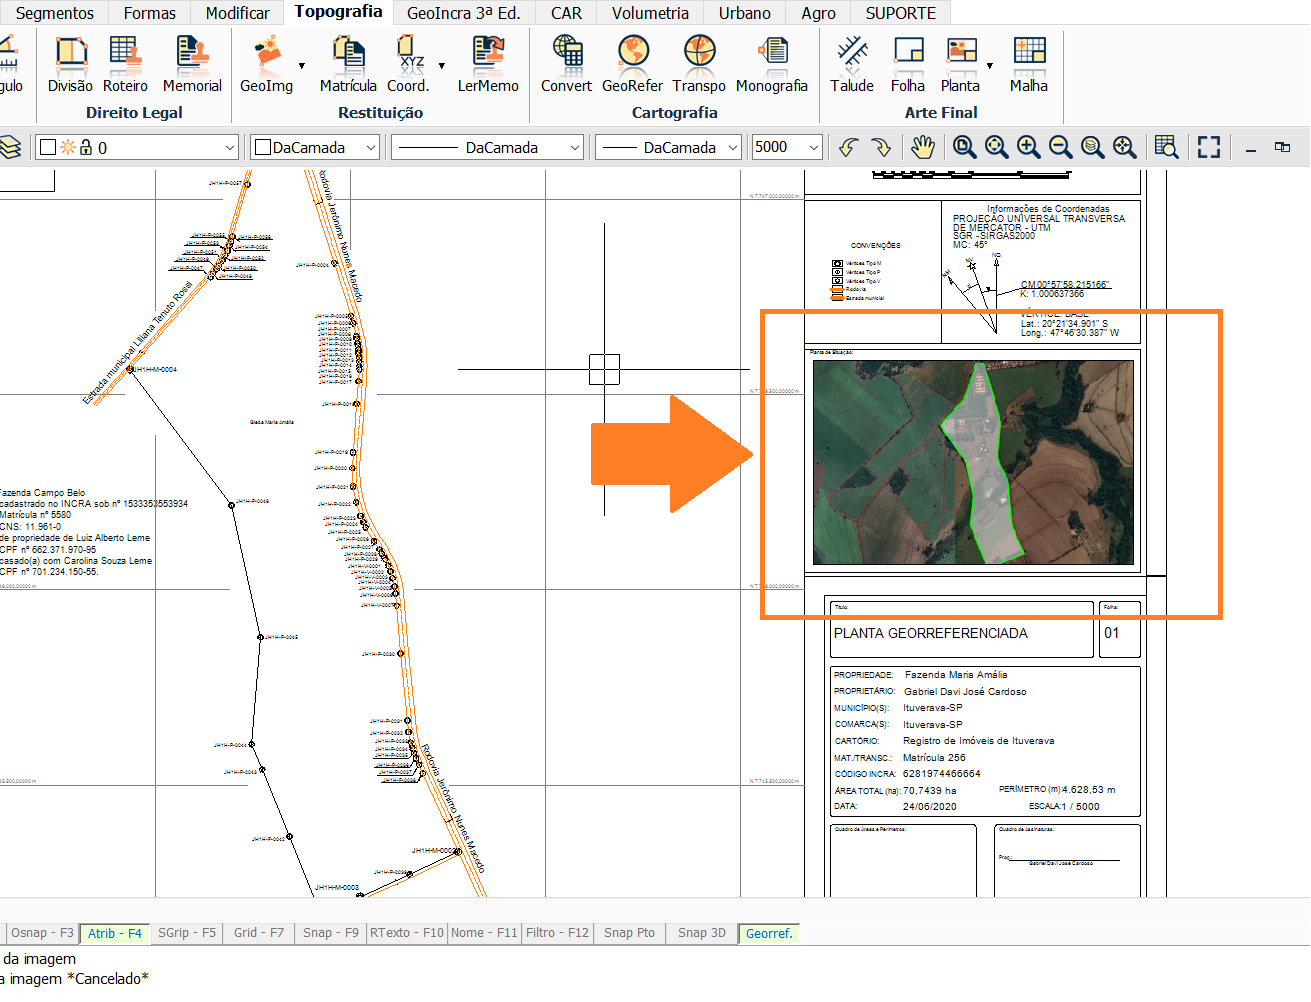Open the GeoRefer tool
Image resolution: width=1311 pixels, height=1002 pixels.
tap(632, 65)
